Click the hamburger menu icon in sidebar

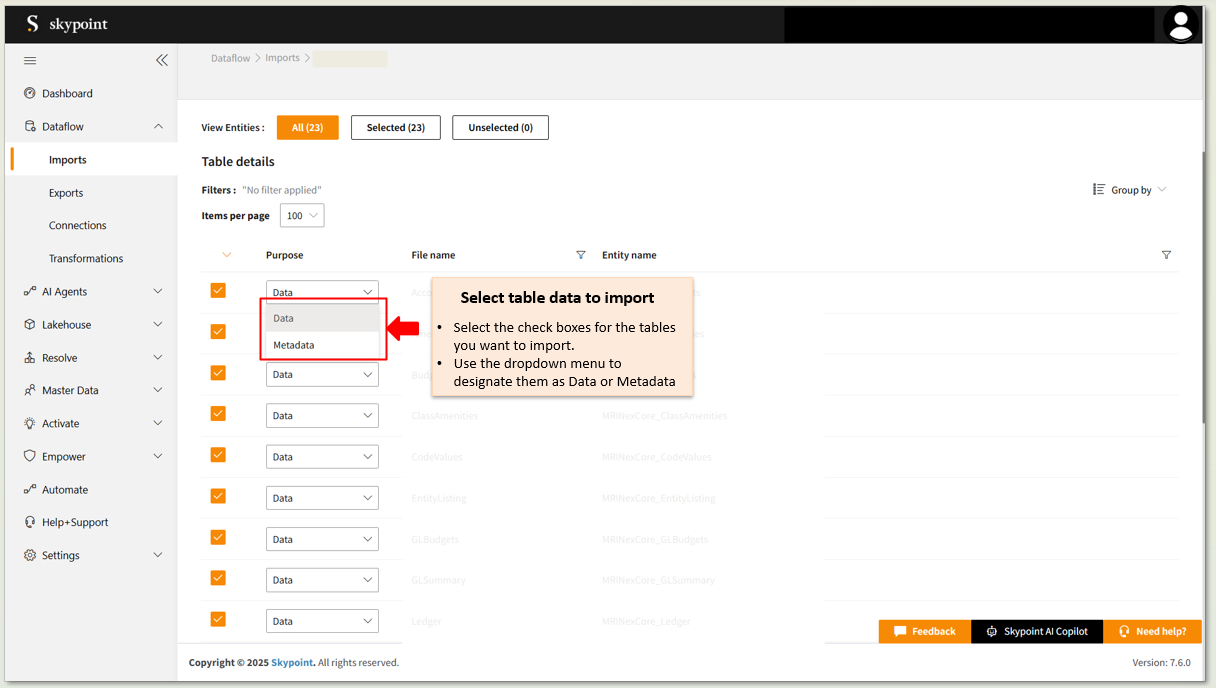point(30,61)
